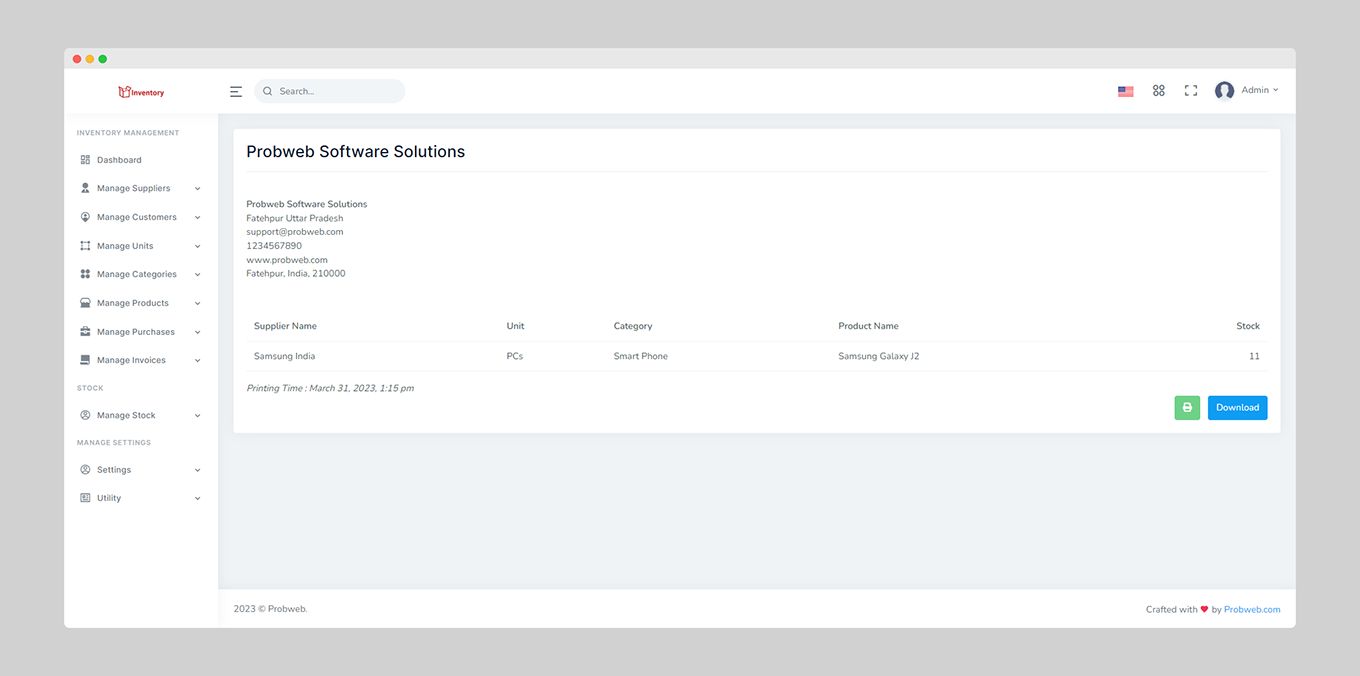
Task: Click the hamburger menu toggle icon
Action: point(236,91)
